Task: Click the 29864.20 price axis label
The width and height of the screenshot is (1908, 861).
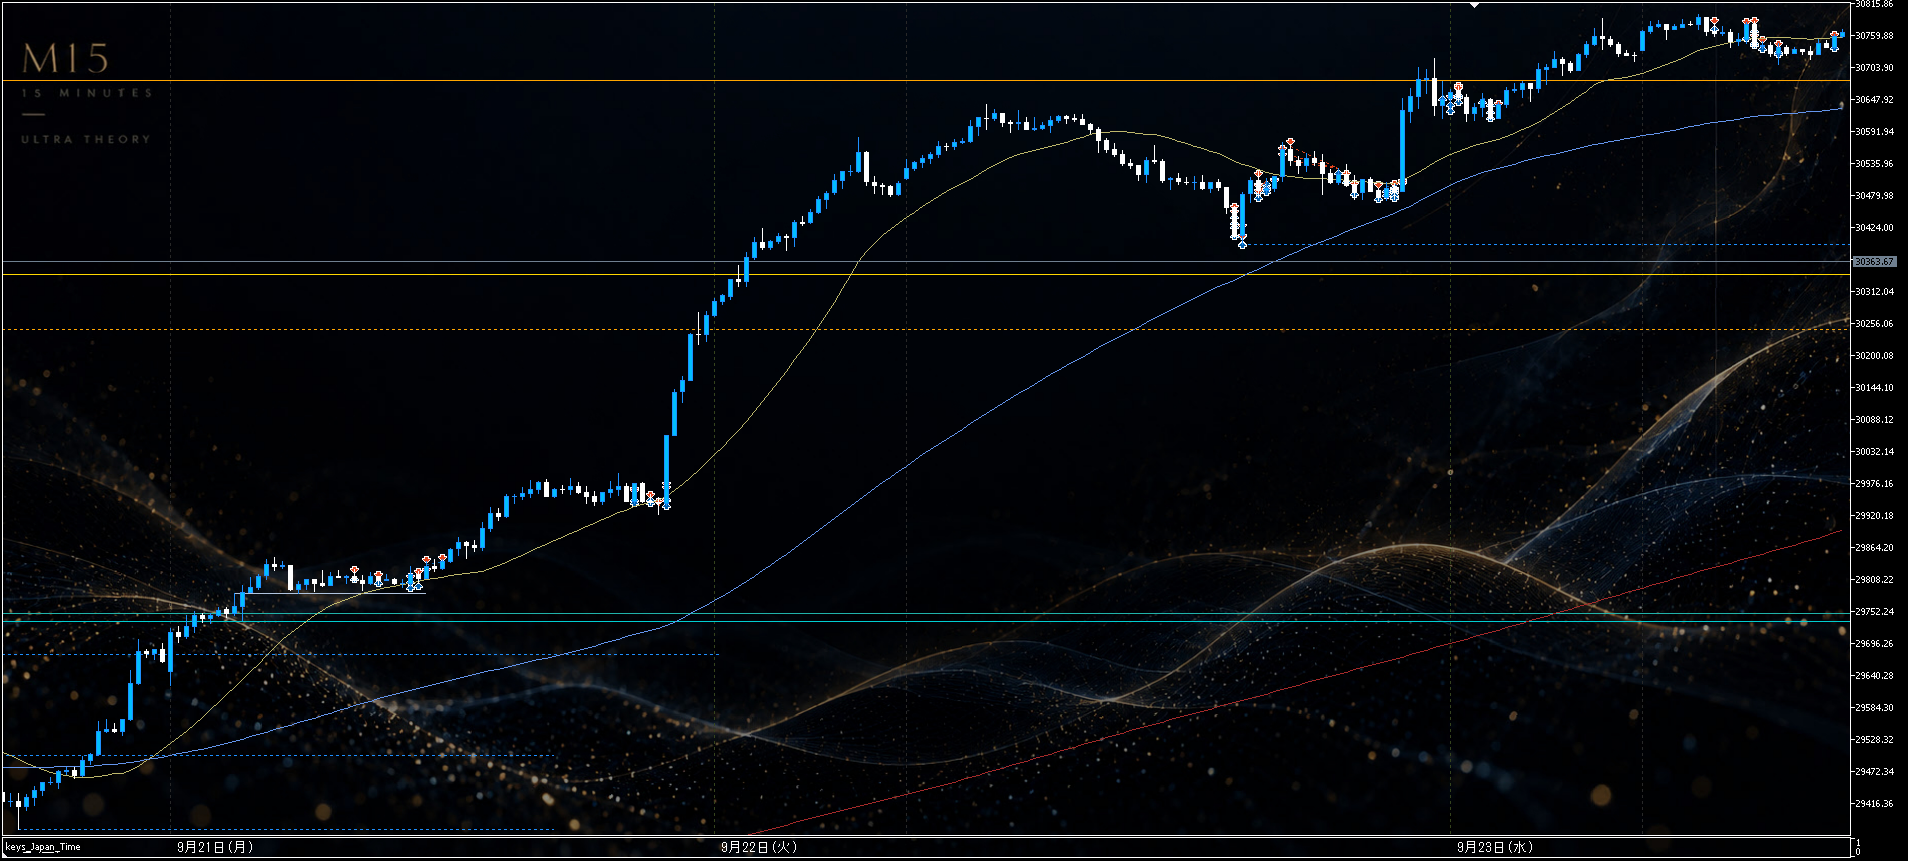Action: (x=1874, y=548)
